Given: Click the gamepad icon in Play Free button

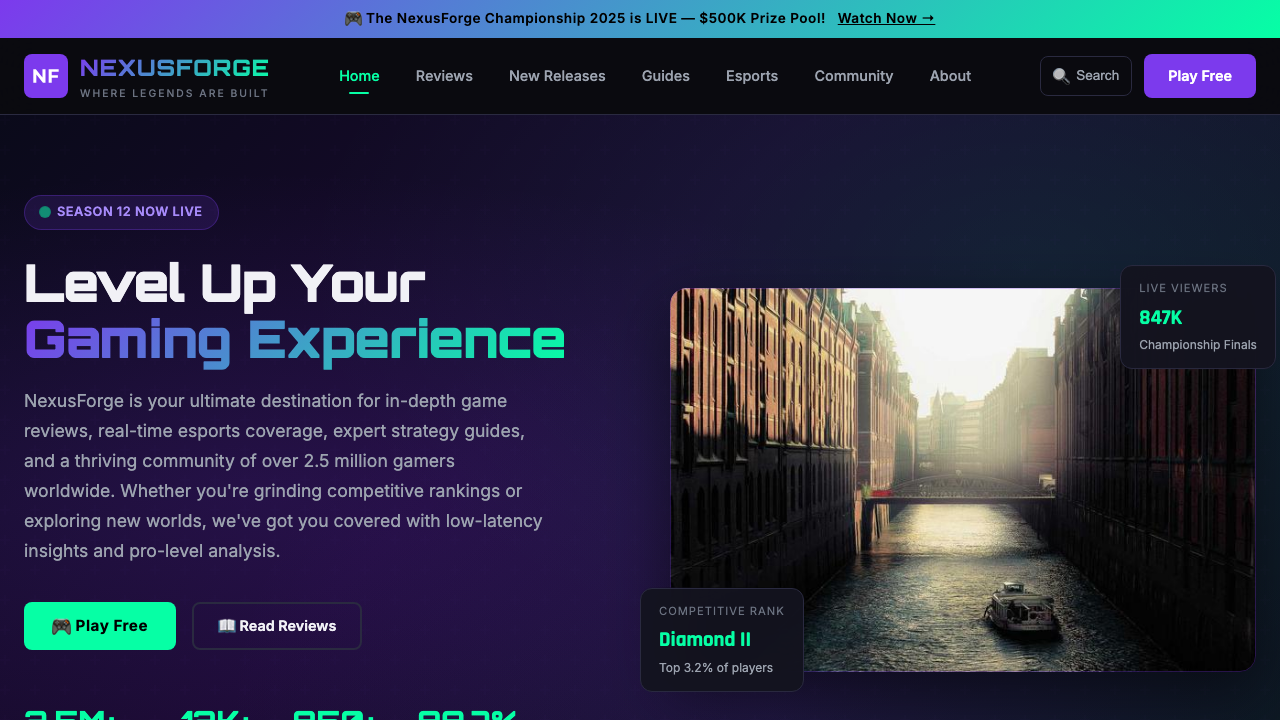Looking at the screenshot, I should coord(63,625).
